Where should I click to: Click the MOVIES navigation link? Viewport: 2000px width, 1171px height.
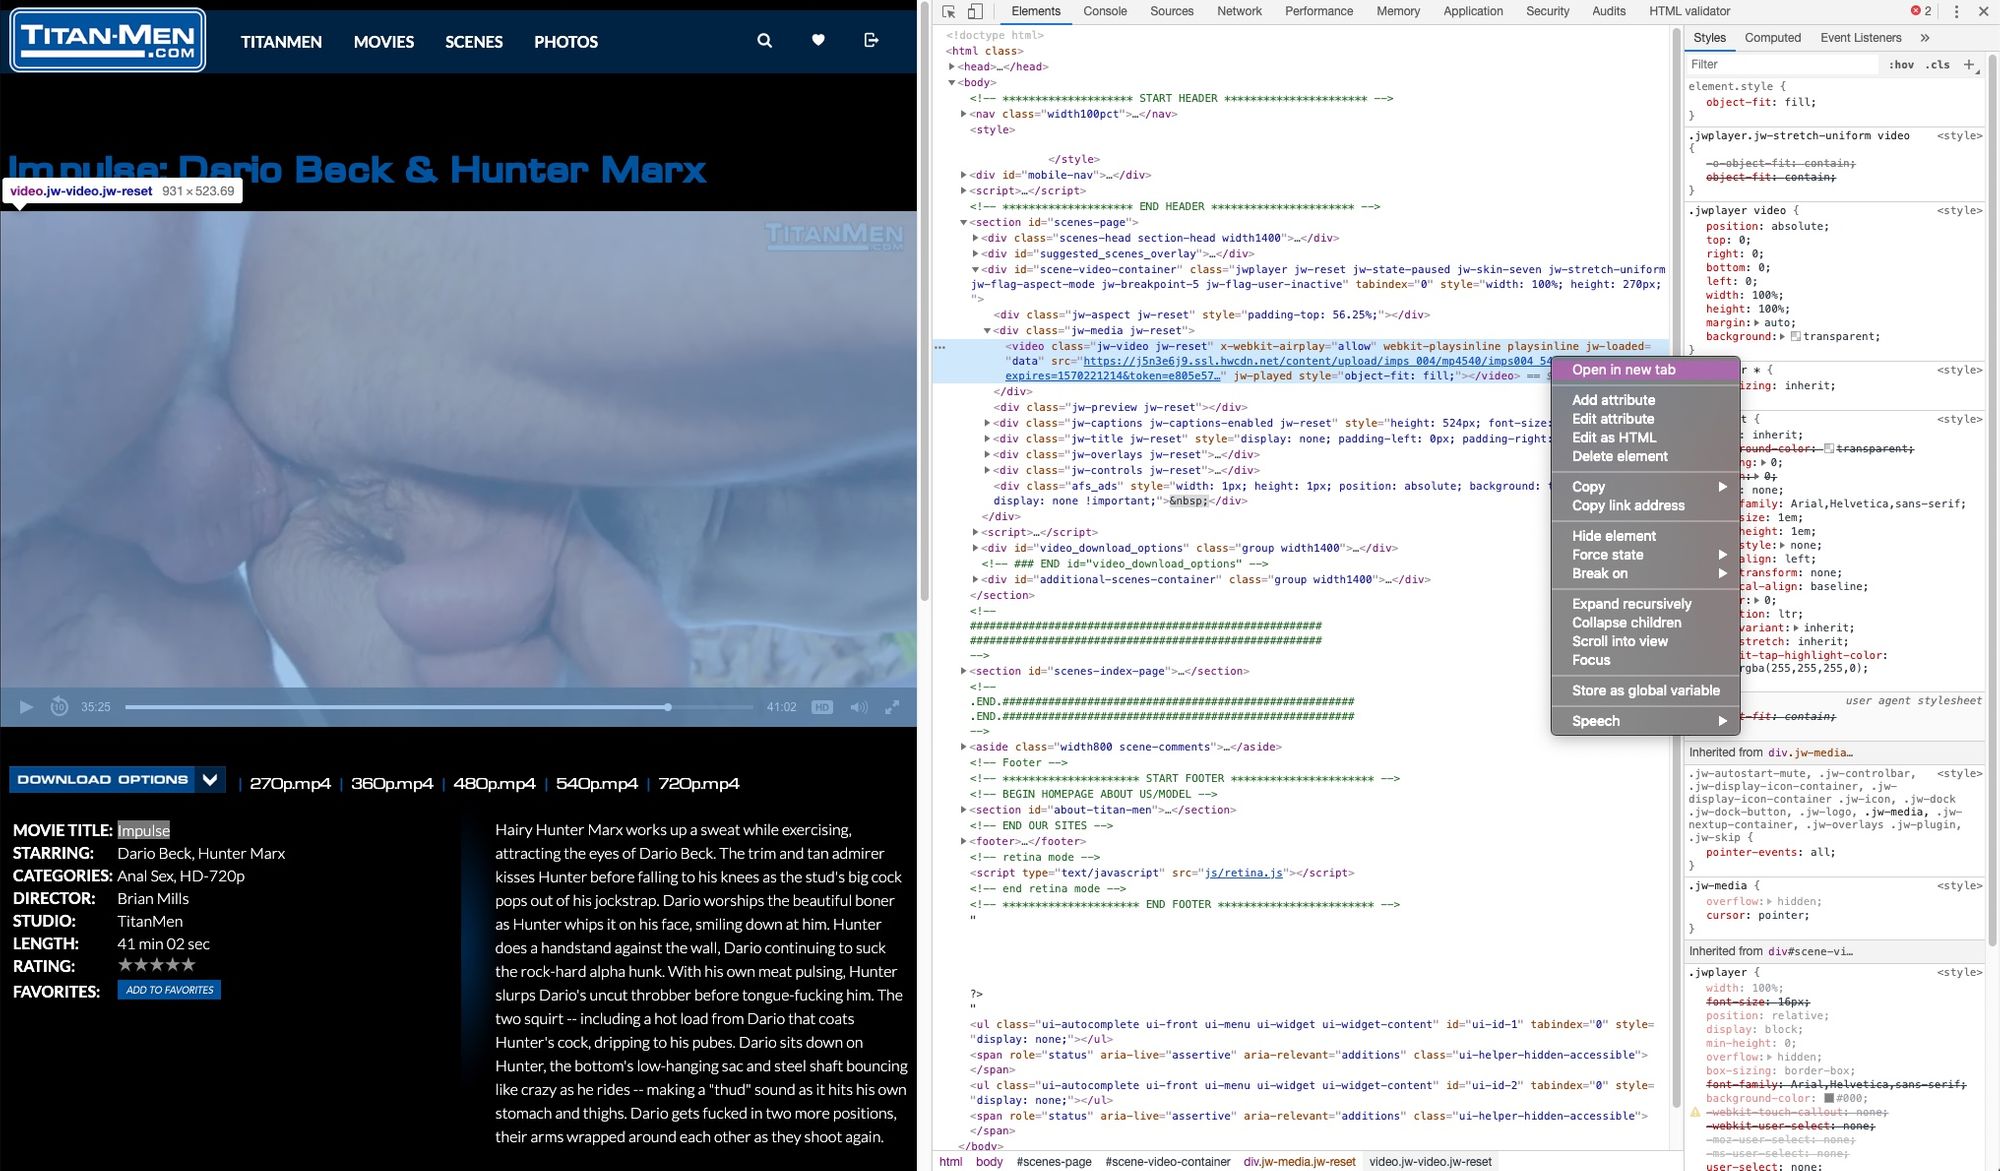(x=384, y=42)
